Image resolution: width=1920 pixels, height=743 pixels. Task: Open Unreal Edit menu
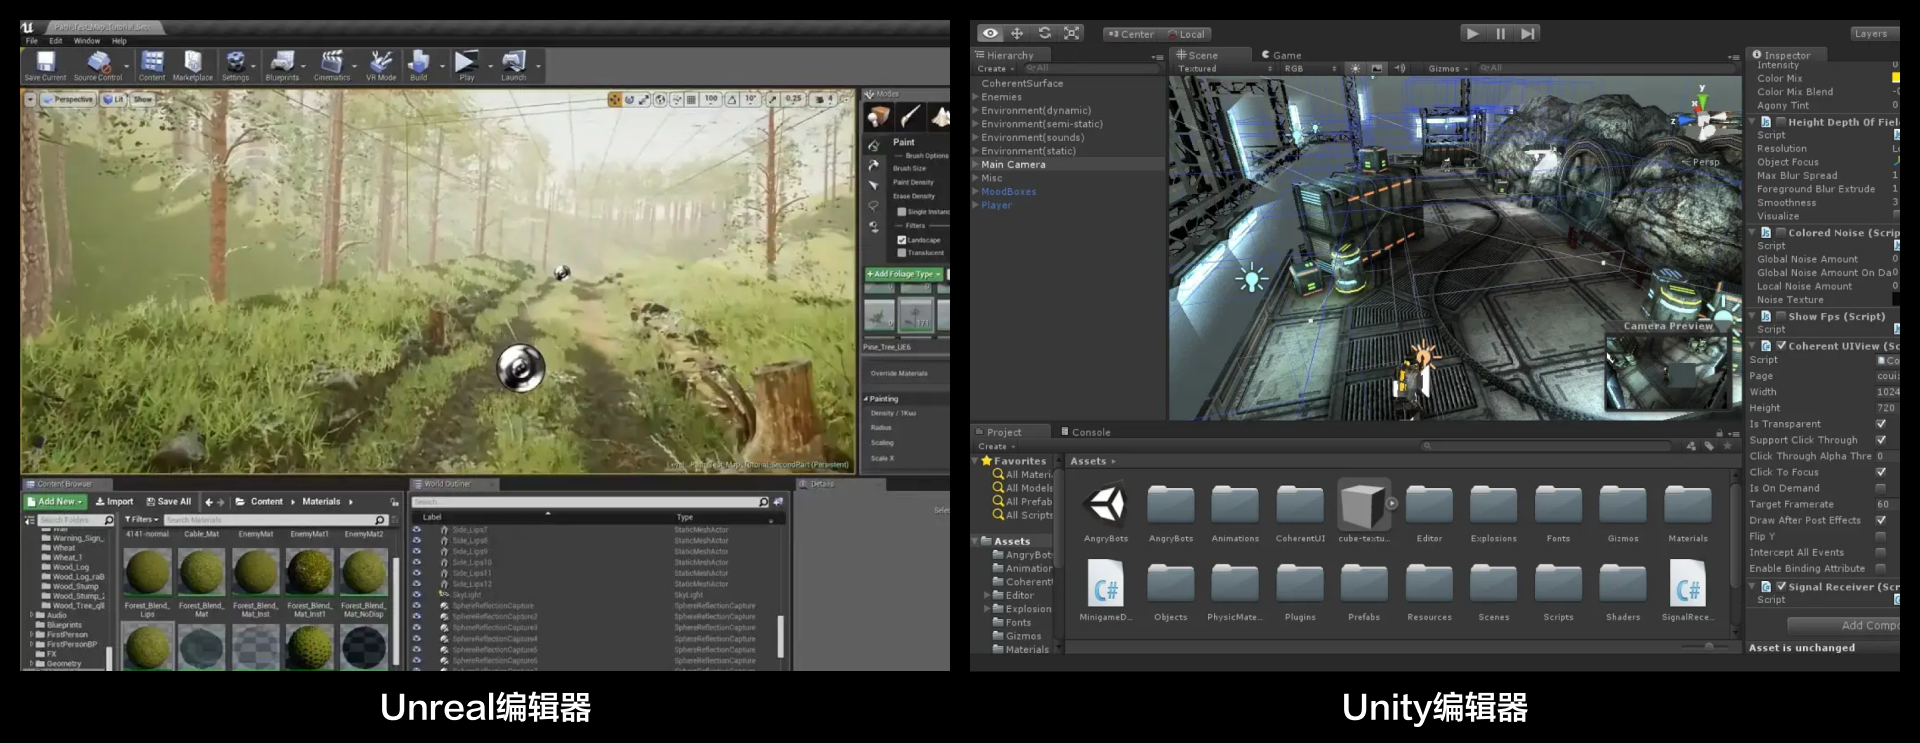click(56, 41)
